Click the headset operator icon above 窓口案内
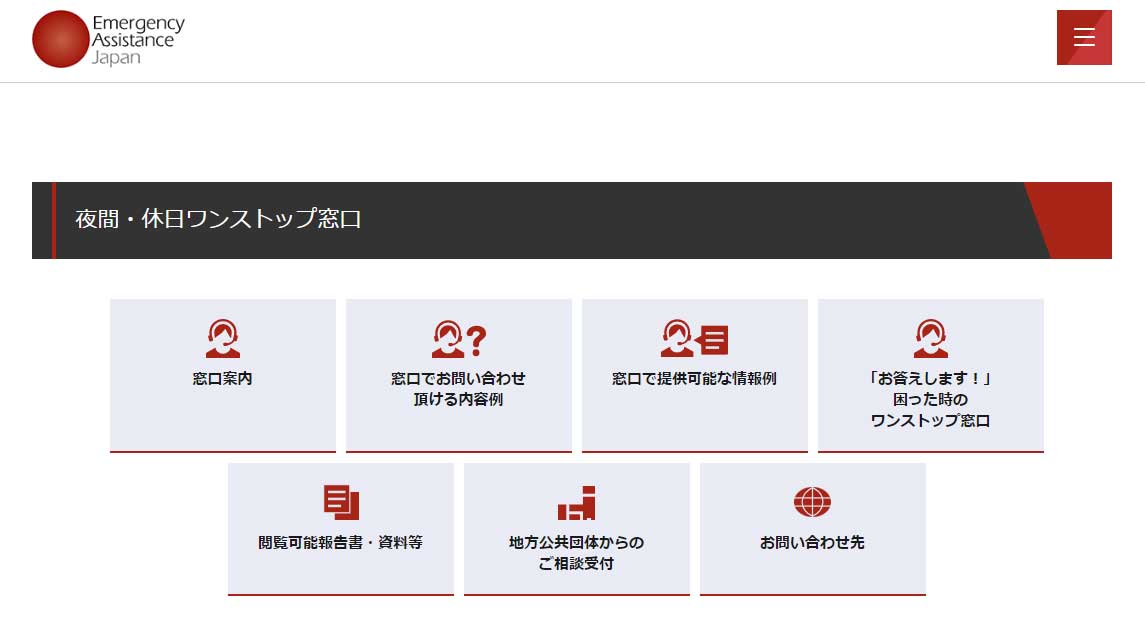Image resolution: width=1145 pixels, height=626 pixels. point(223,338)
